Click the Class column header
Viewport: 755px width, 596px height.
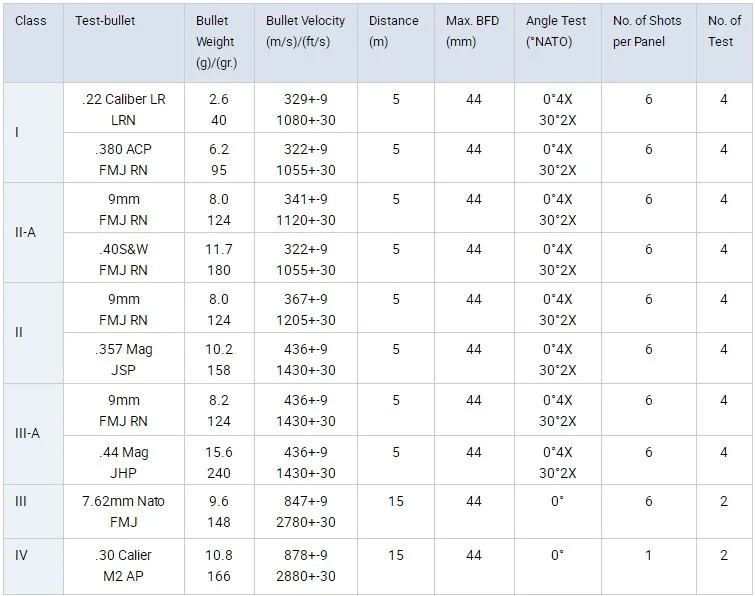click(x=31, y=21)
